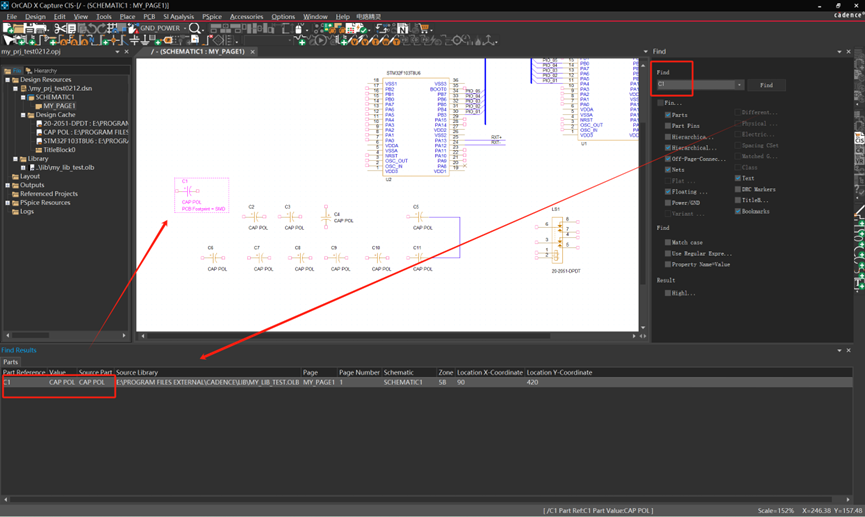
Task: Select MY_PAGE1 in project tree
Action: pyautogui.click(x=59, y=106)
